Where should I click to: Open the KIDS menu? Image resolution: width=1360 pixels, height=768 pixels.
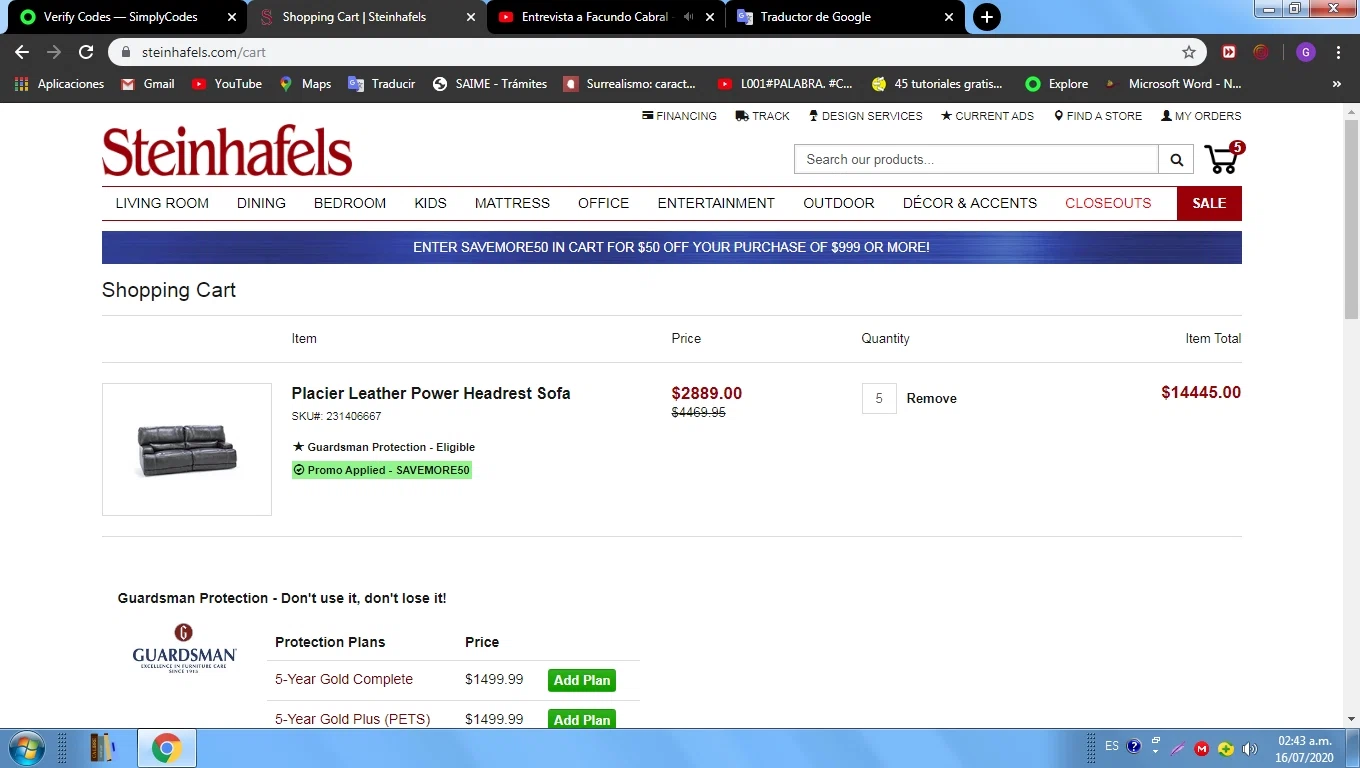point(430,203)
